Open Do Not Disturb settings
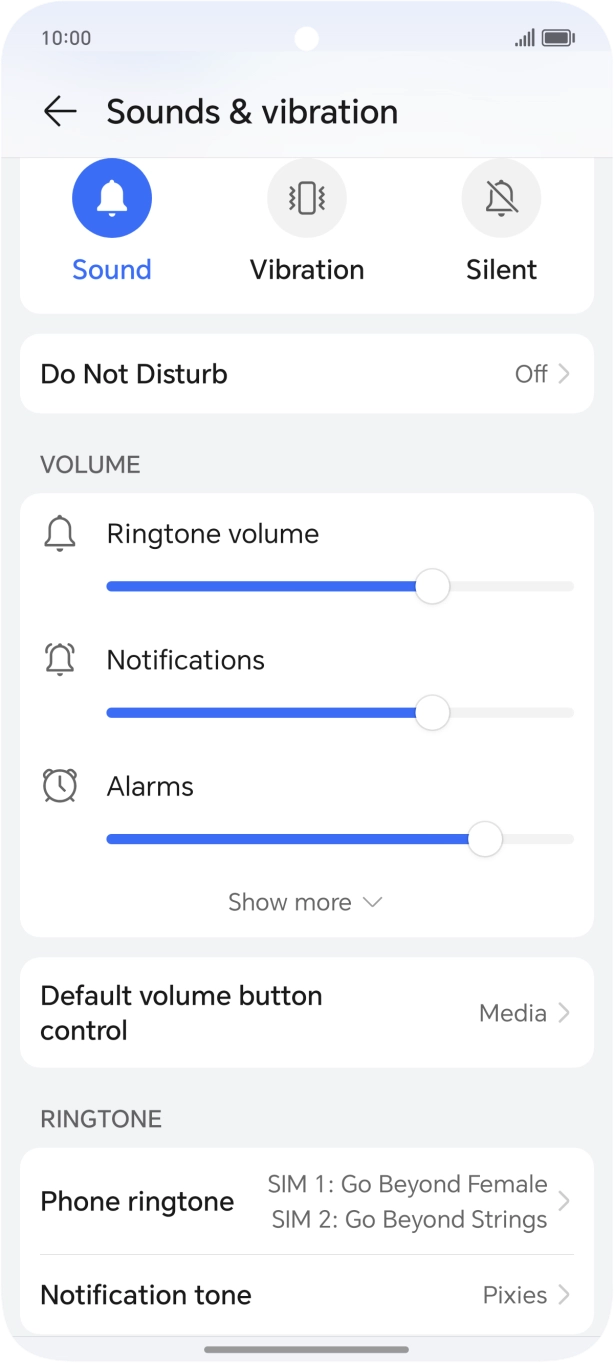Screen dimensions: 614x1363 [306, 373]
